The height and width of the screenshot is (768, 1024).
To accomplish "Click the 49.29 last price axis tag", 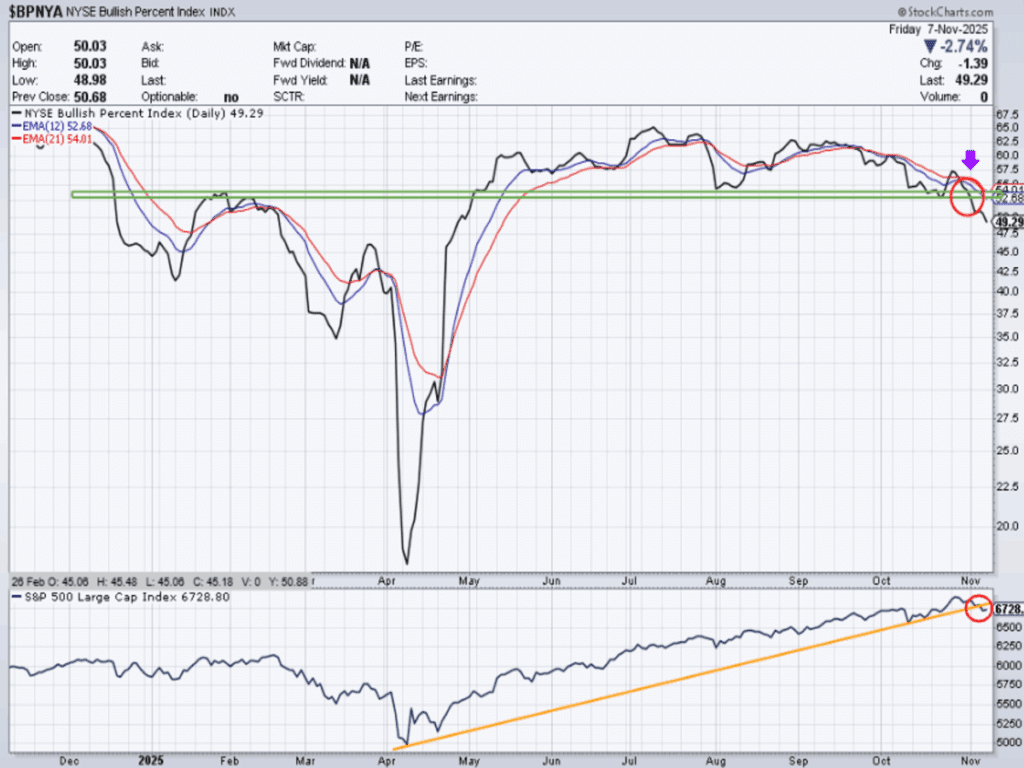I will tap(1008, 222).
